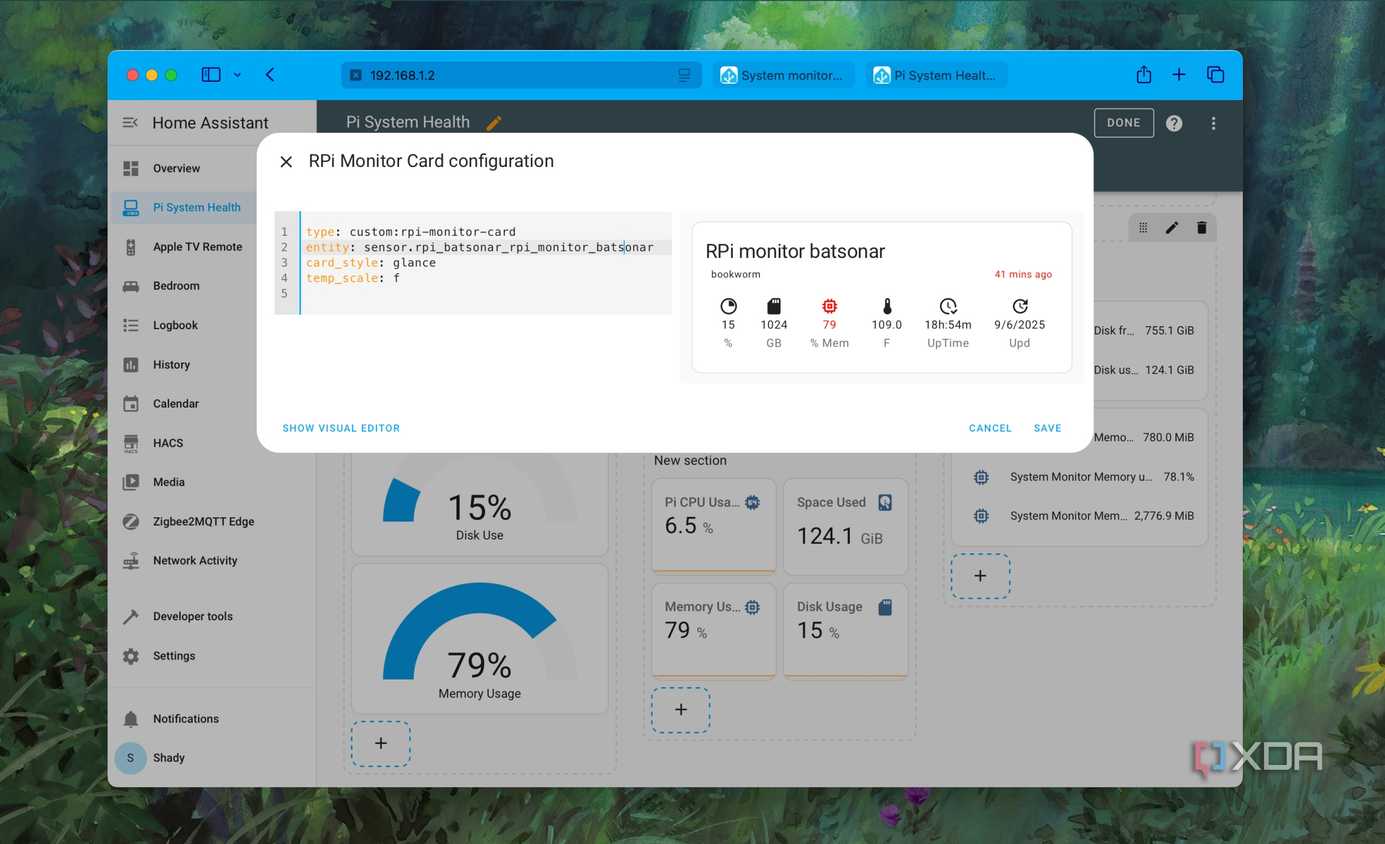Open Zigbee2MQTT Edge icon
Viewport: 1385px width, 844px height.
pos(131,521)
